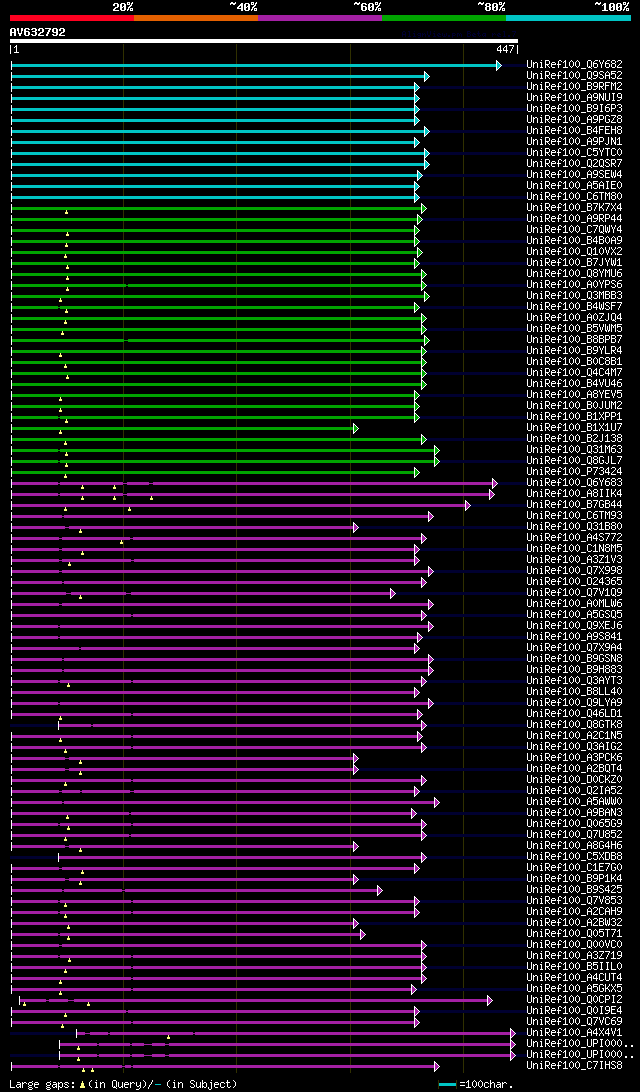Select the UniRef100_Q8YMU6 label
Screen dimensions: 640x1092
(x=575, y=274)
